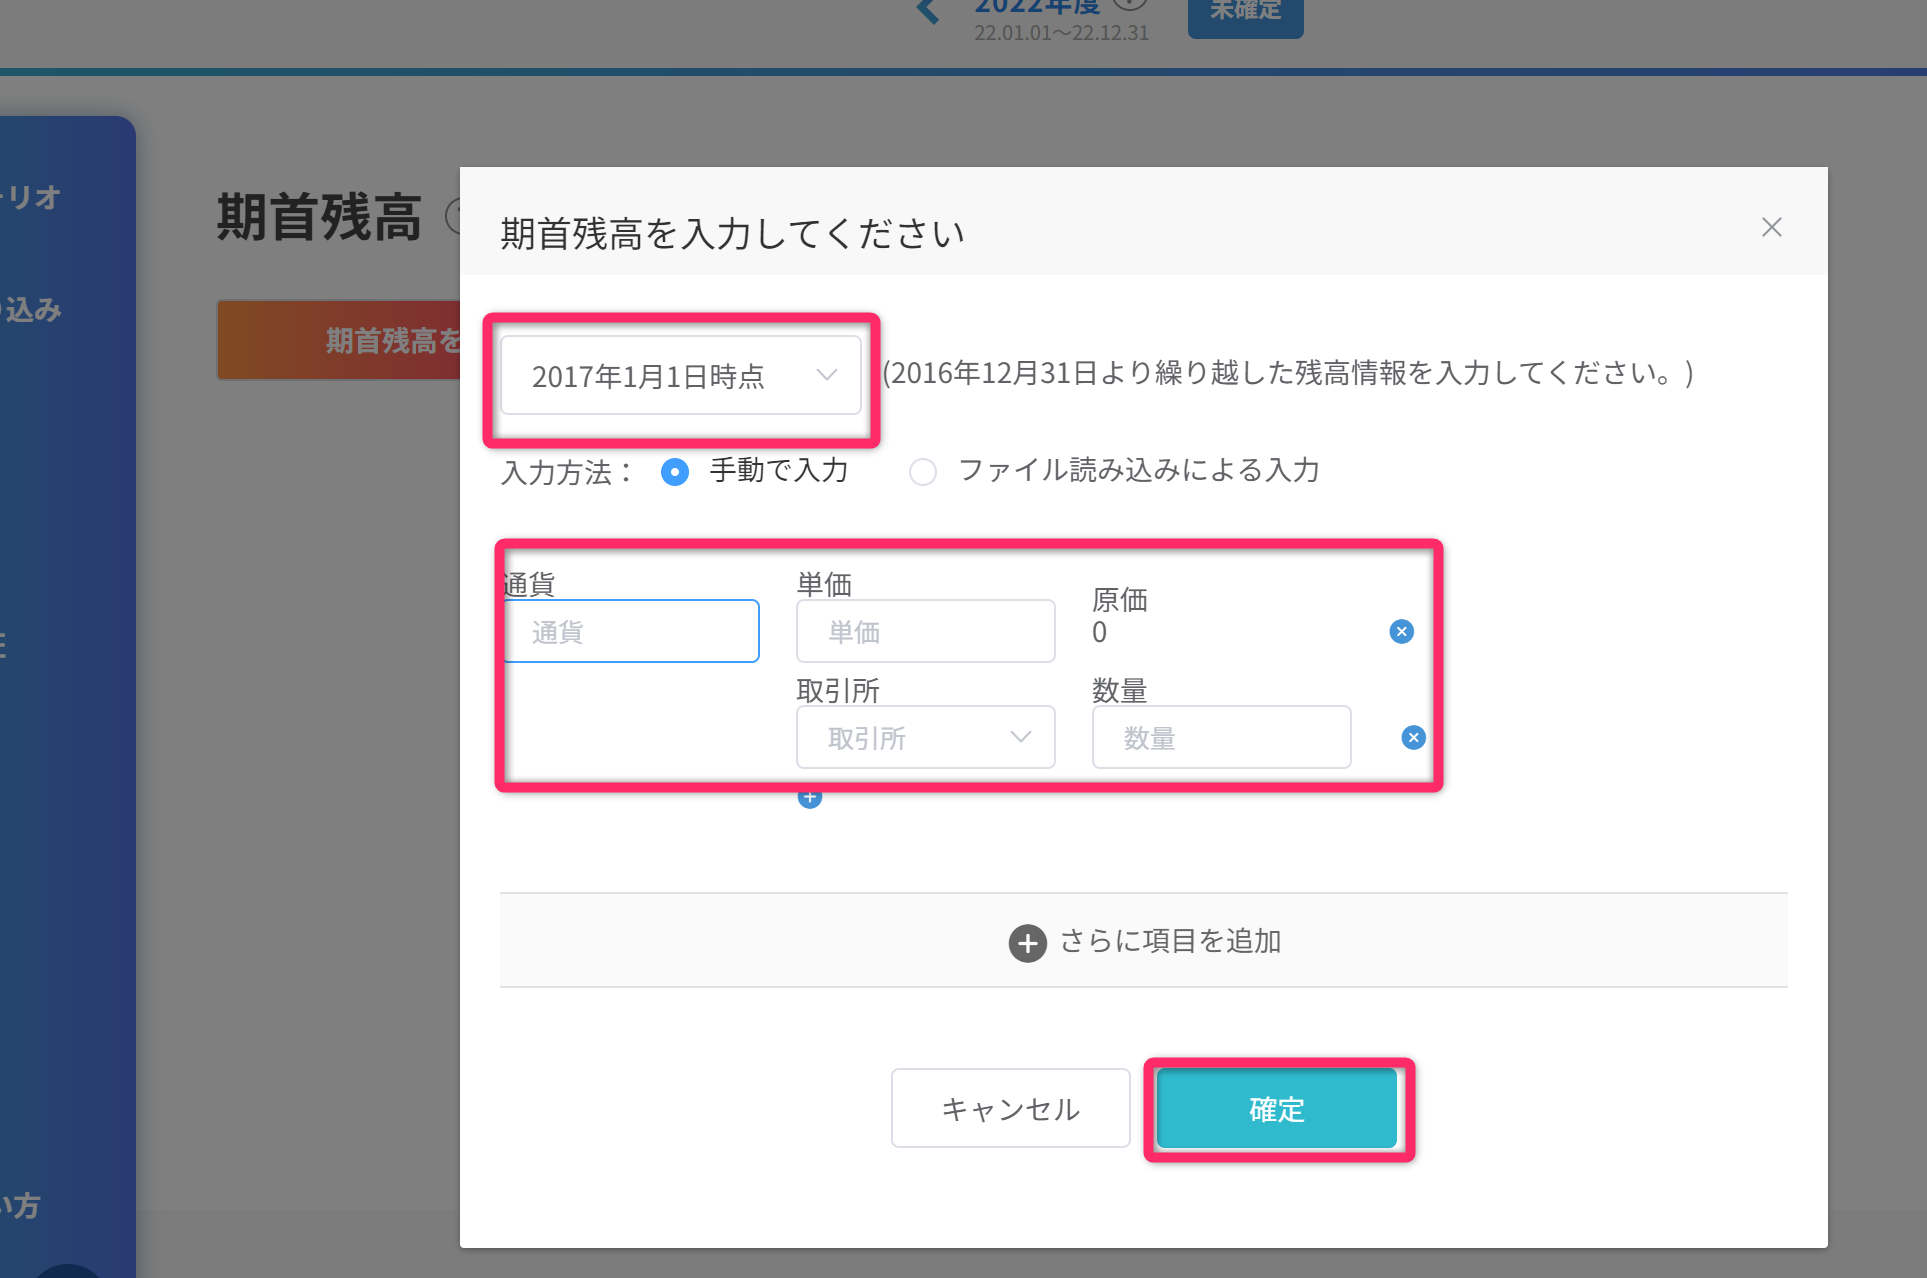Viewport: 1927px width, 1278px height.
Task: Click さらに項目を追加 button
Action: click(x=1143, y=941)
